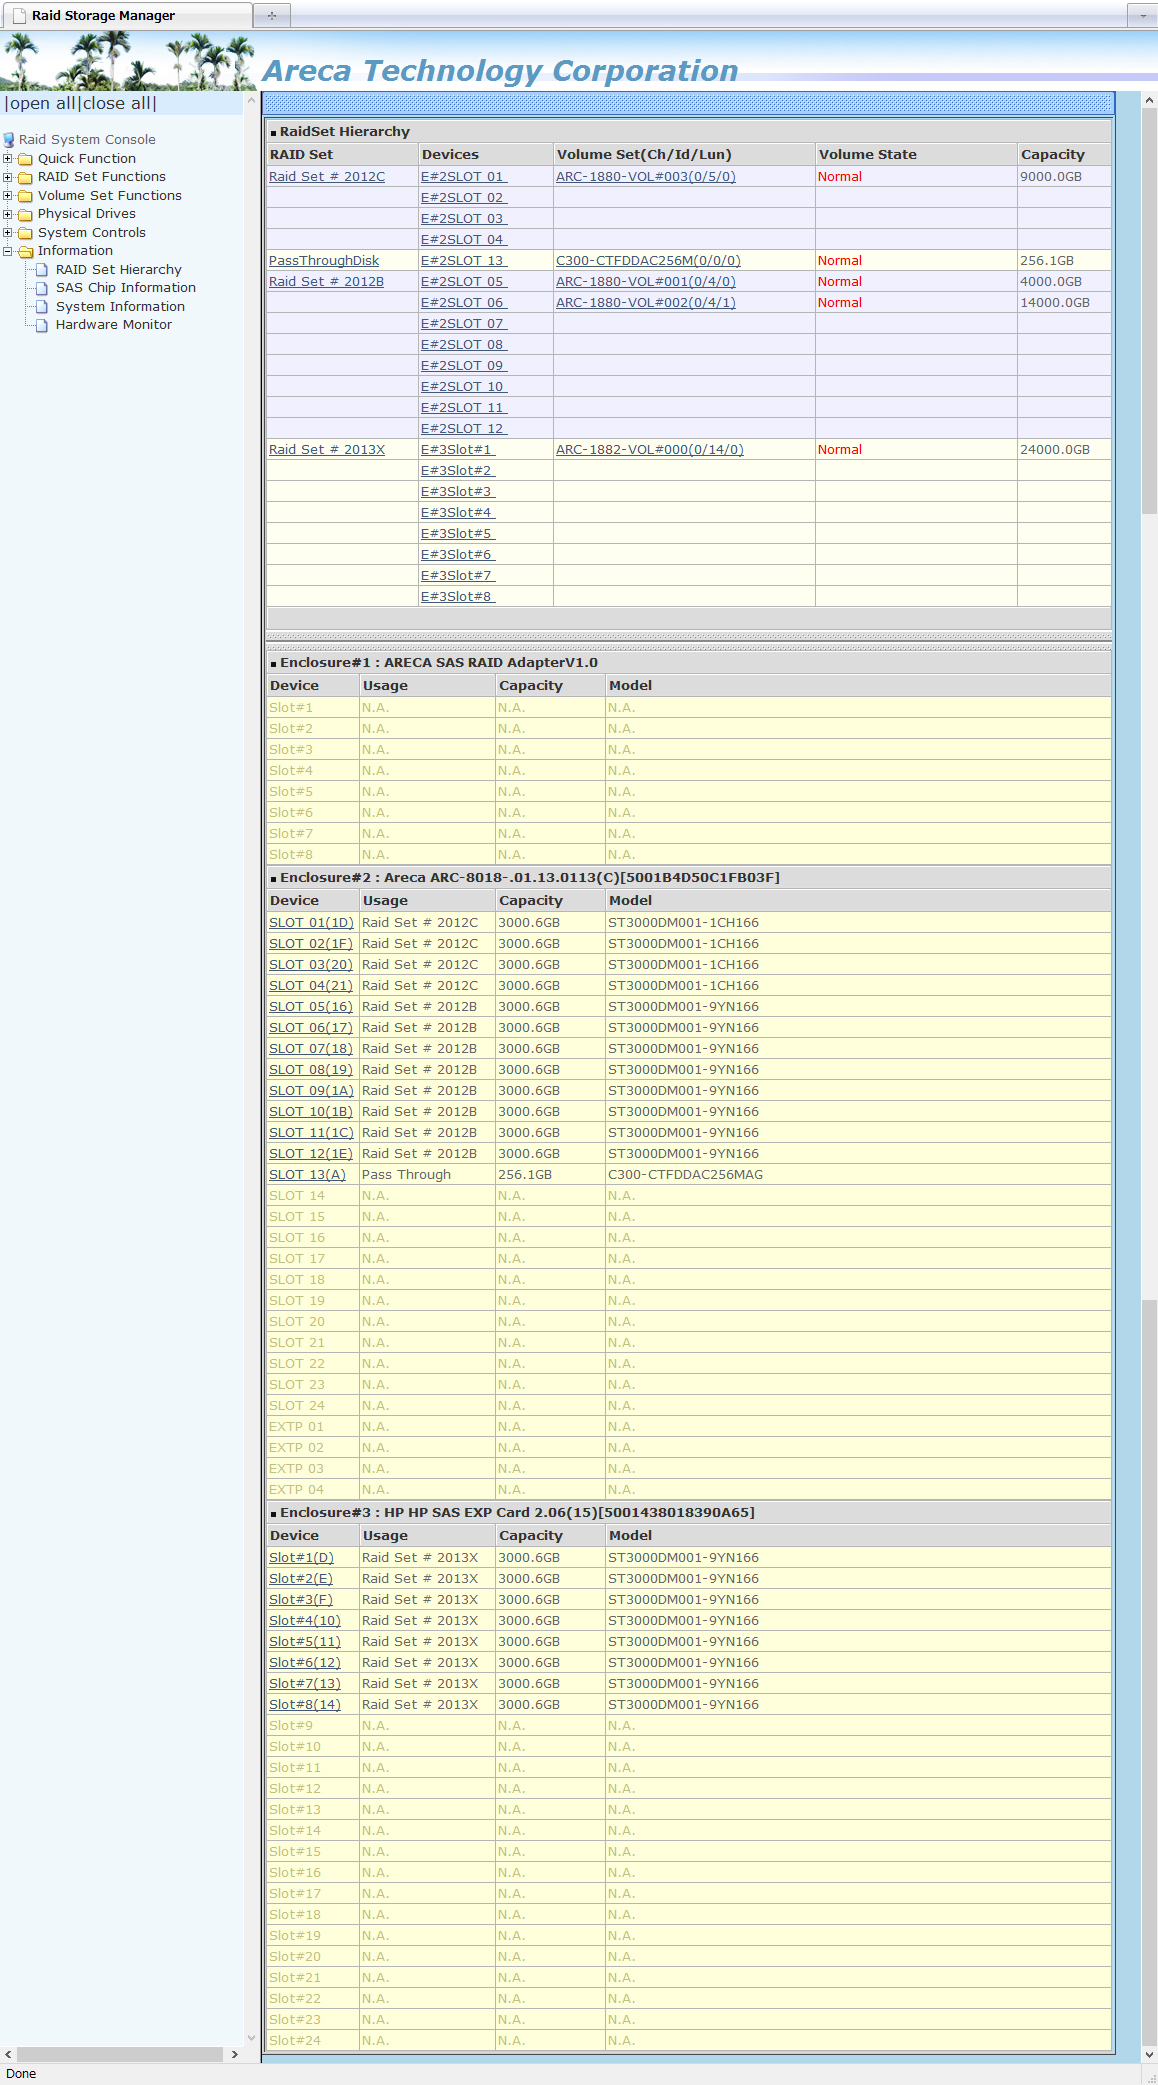Click the SLOT 13(A) device link
Viewport: 1158px width, 2085px height.
[x=306, y=1175]
